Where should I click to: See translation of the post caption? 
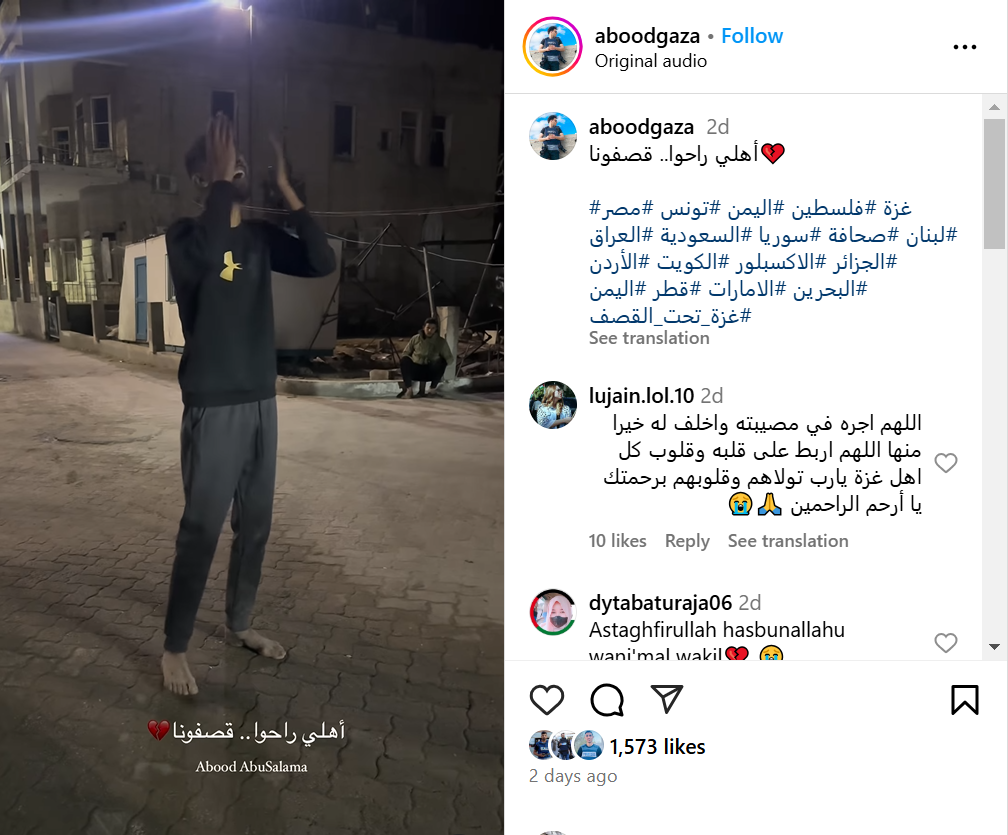(x=649, y=338)
